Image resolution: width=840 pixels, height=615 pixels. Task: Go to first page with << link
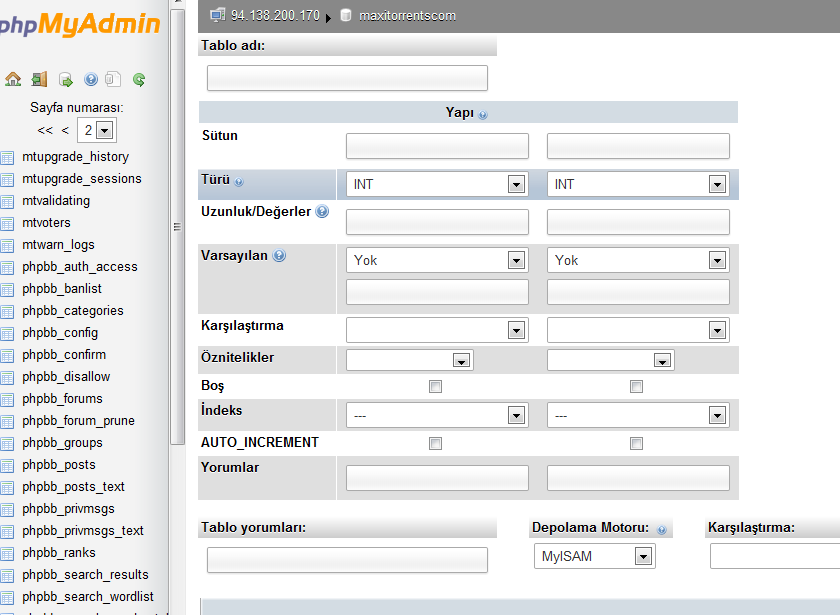(45, 130)
